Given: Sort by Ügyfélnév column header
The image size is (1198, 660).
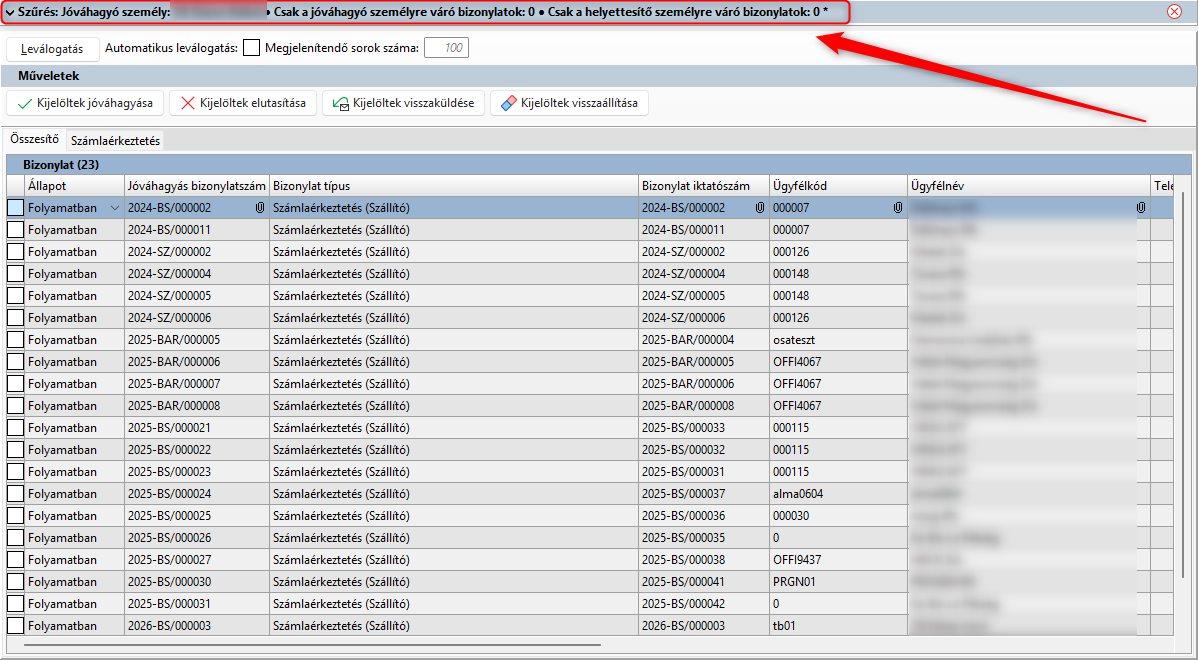Looking at the screenshot, I should 1029,186.
